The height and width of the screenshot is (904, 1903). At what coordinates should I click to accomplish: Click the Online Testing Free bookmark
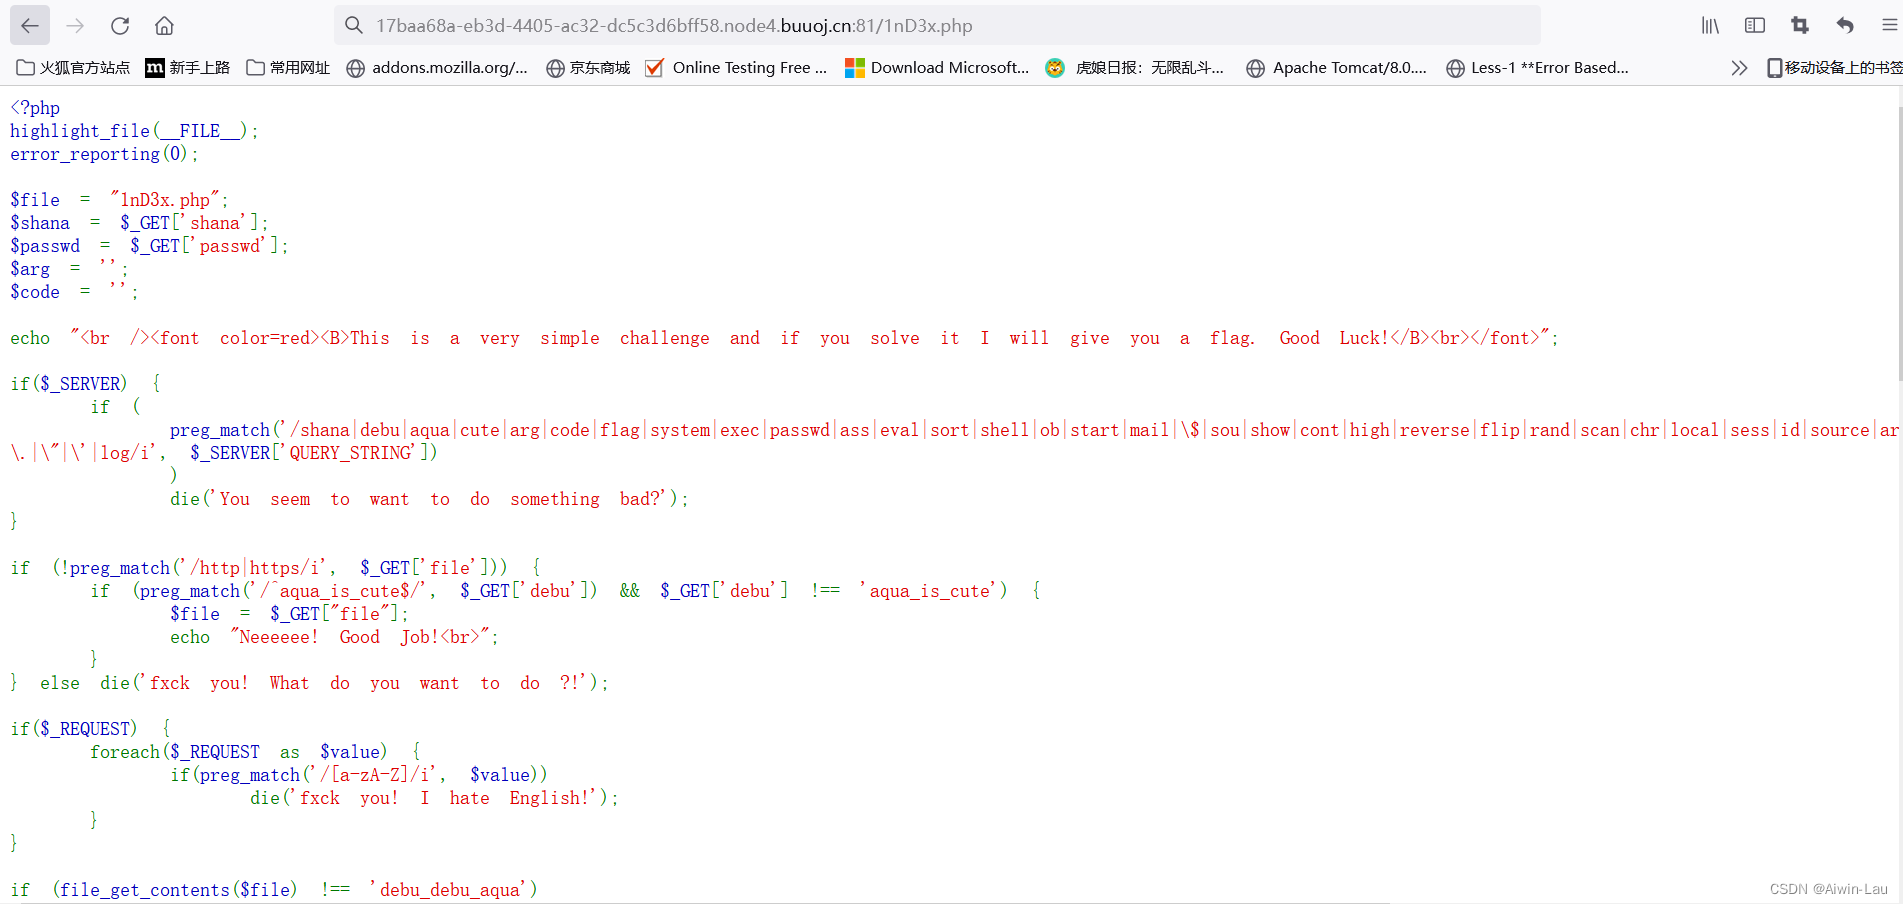click(x=737, y=68)
